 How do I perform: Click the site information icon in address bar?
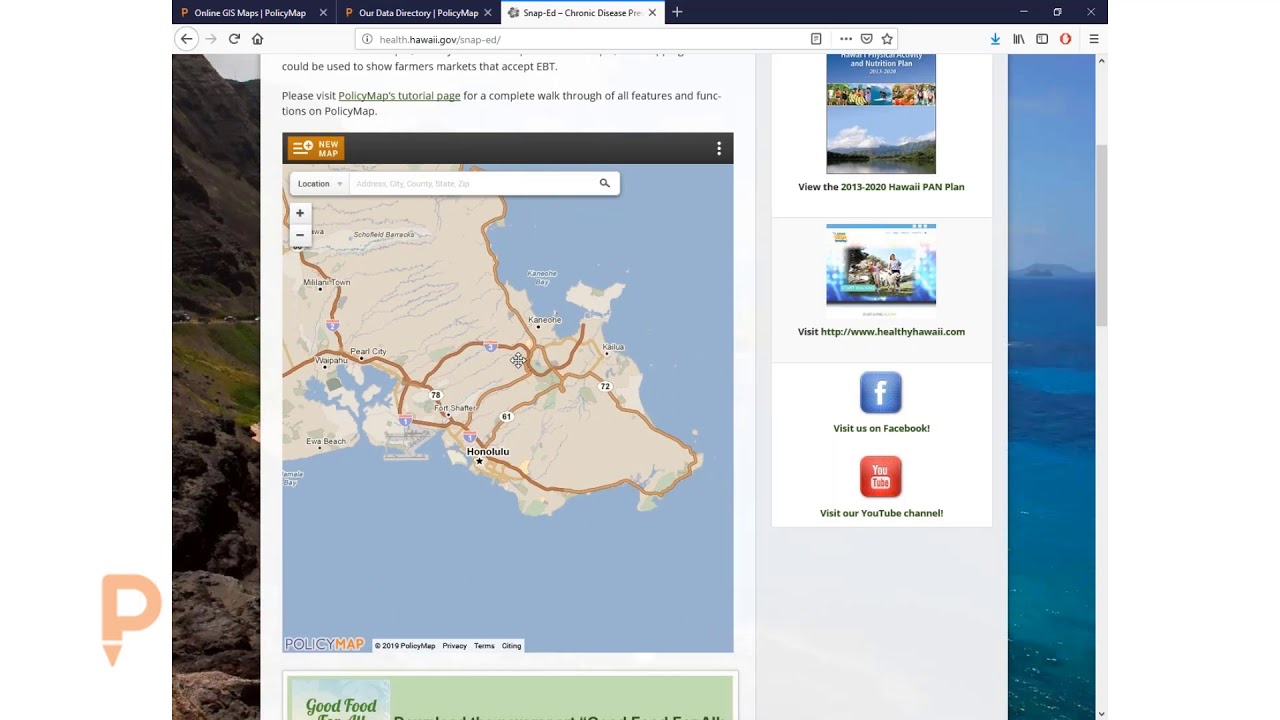pos(367,39)
